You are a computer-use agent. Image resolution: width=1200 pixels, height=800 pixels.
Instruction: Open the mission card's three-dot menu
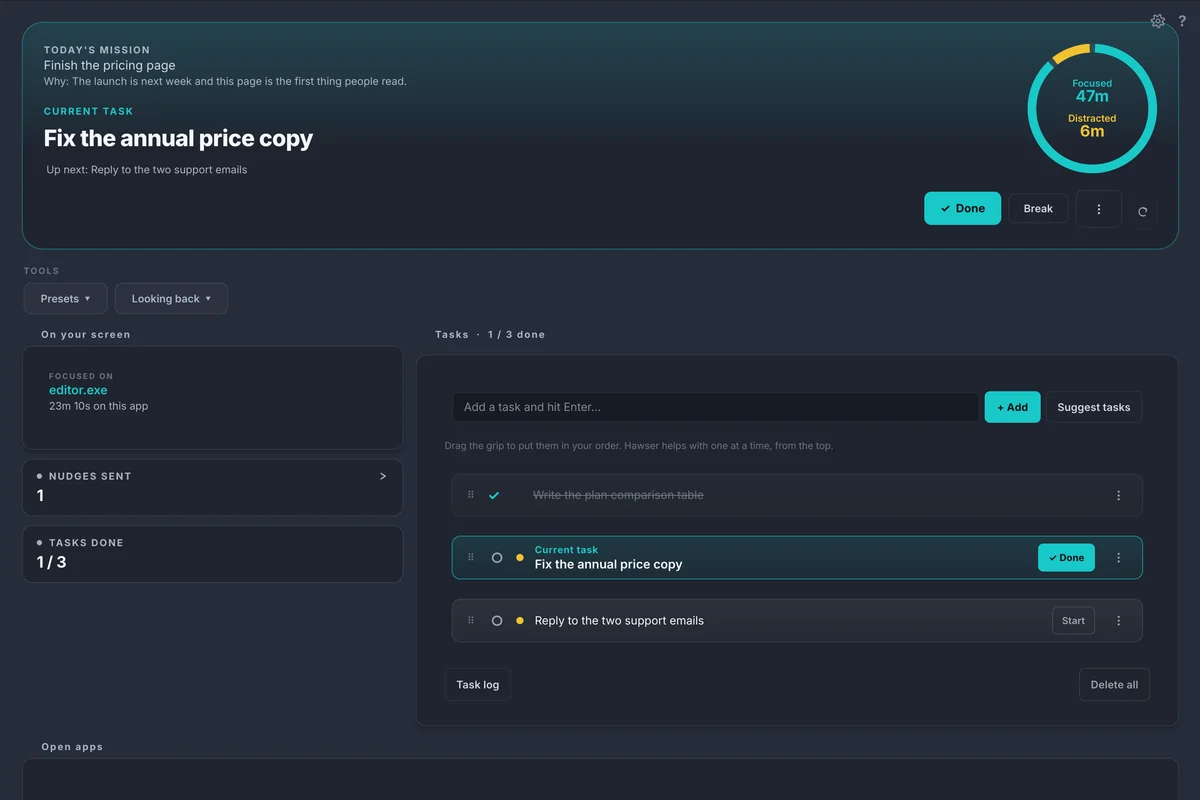click(x=1099, y=209)
